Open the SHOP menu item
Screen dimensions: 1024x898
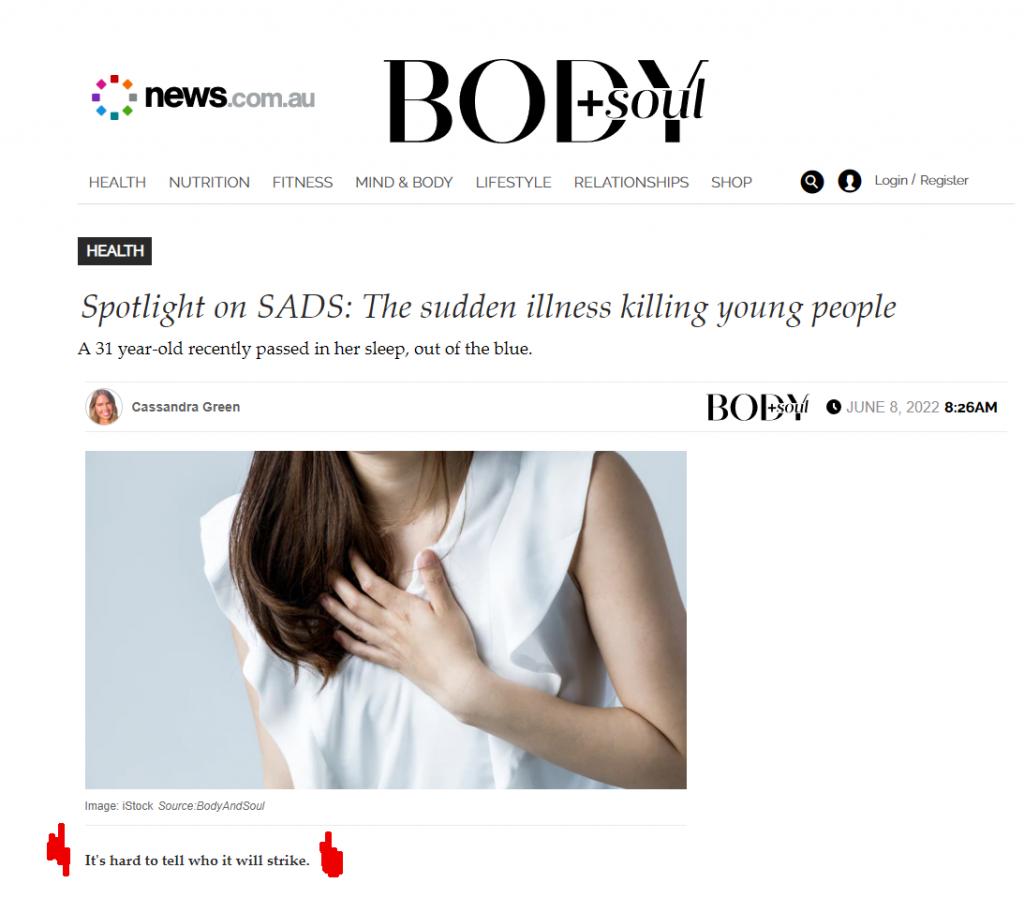[x=731, y=182]
